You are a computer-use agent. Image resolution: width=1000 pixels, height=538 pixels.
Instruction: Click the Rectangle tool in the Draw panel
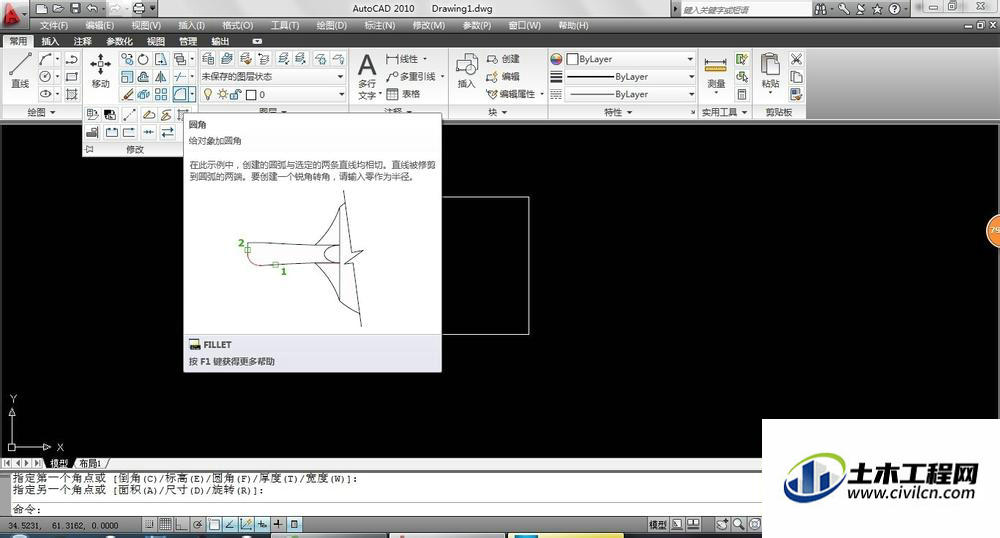[x=71, y=77]
